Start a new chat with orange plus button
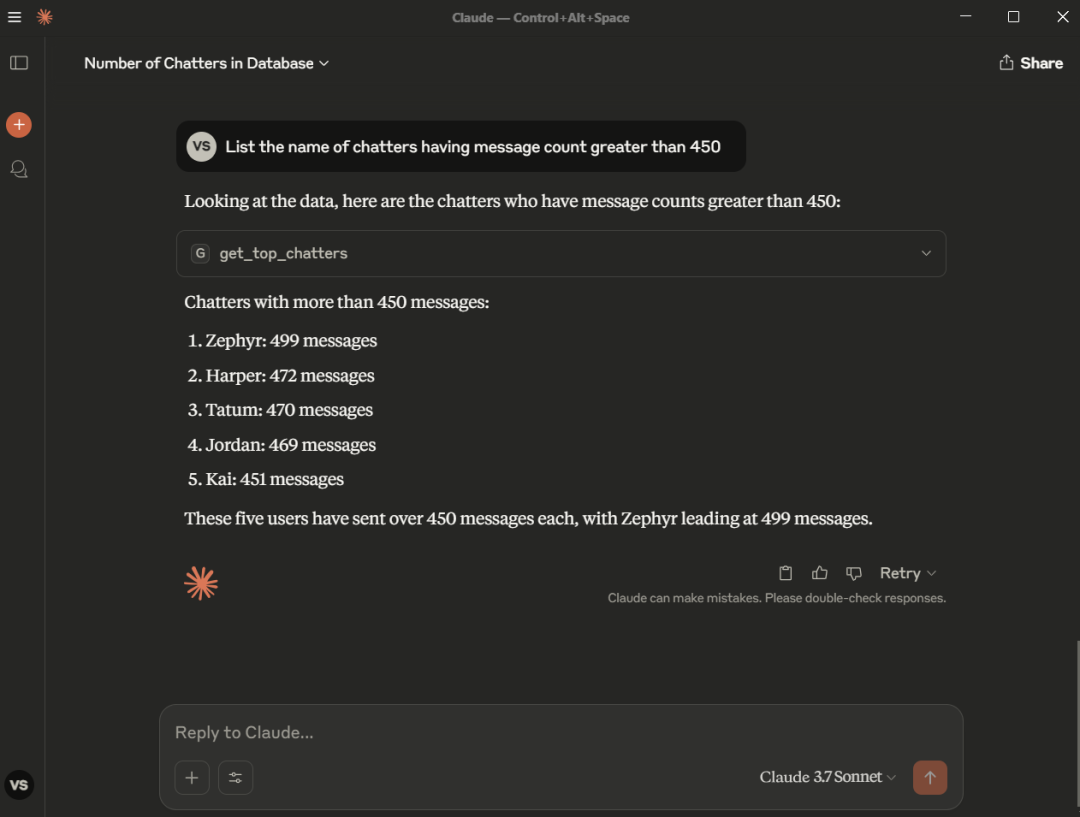This screenshot has width=1080, height=817. click(x=19, y=125)
